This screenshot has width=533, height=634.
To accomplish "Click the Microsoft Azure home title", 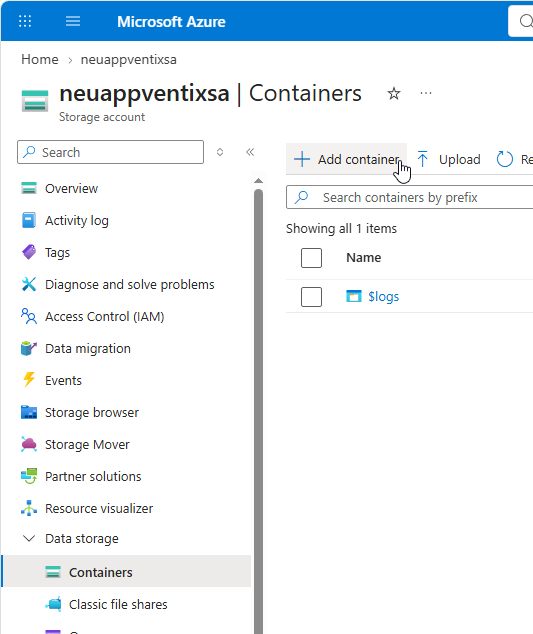I will coord(171,21).
